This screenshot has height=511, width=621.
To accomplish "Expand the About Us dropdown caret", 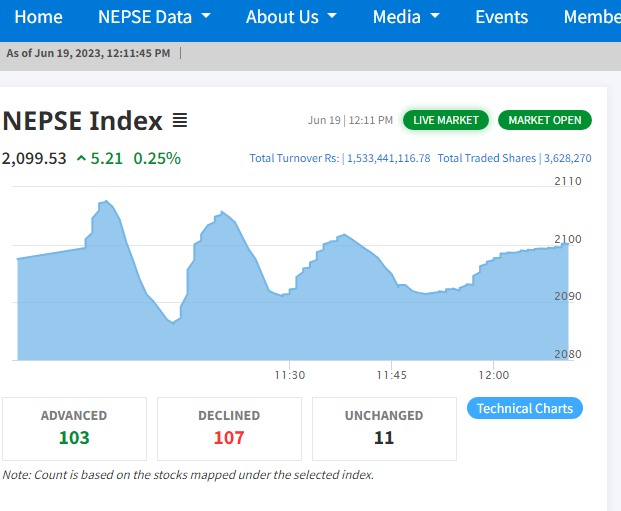I will (x=332, y=16).
